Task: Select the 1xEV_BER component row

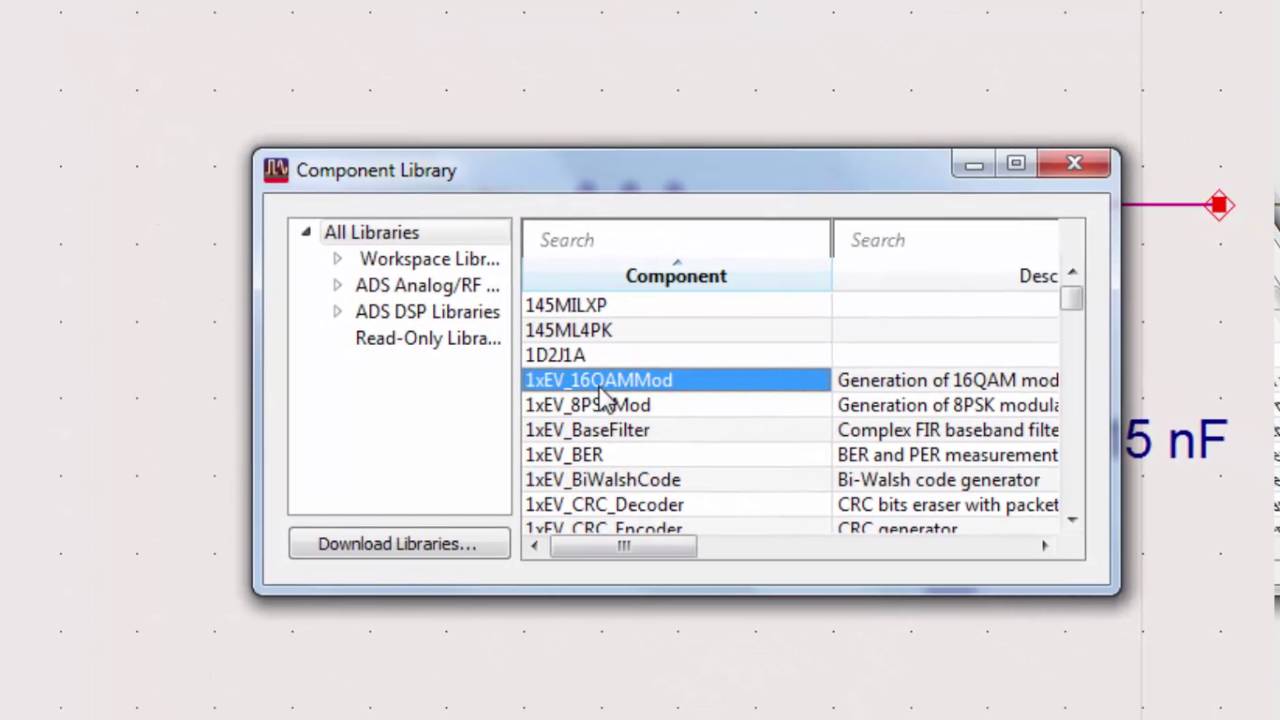Action: (676, 455)
